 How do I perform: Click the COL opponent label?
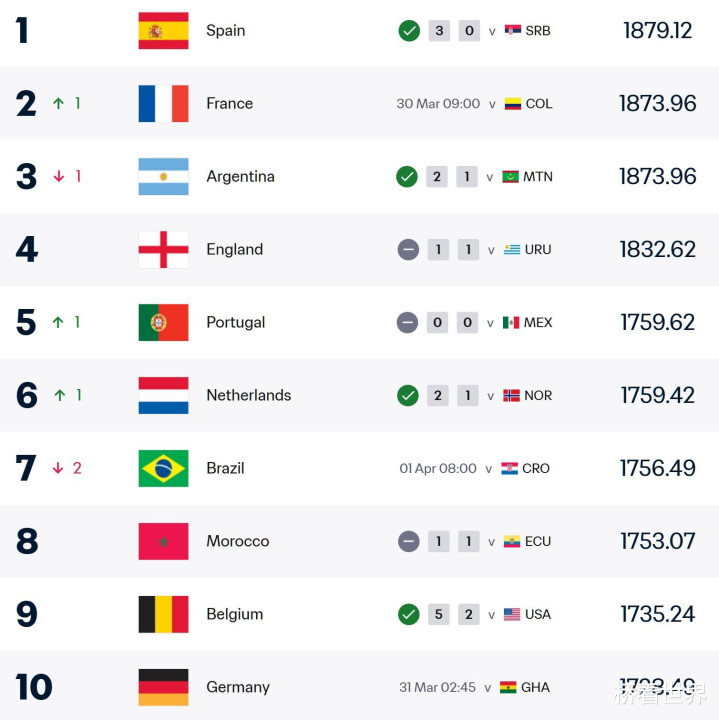click(x=539, y=104)
